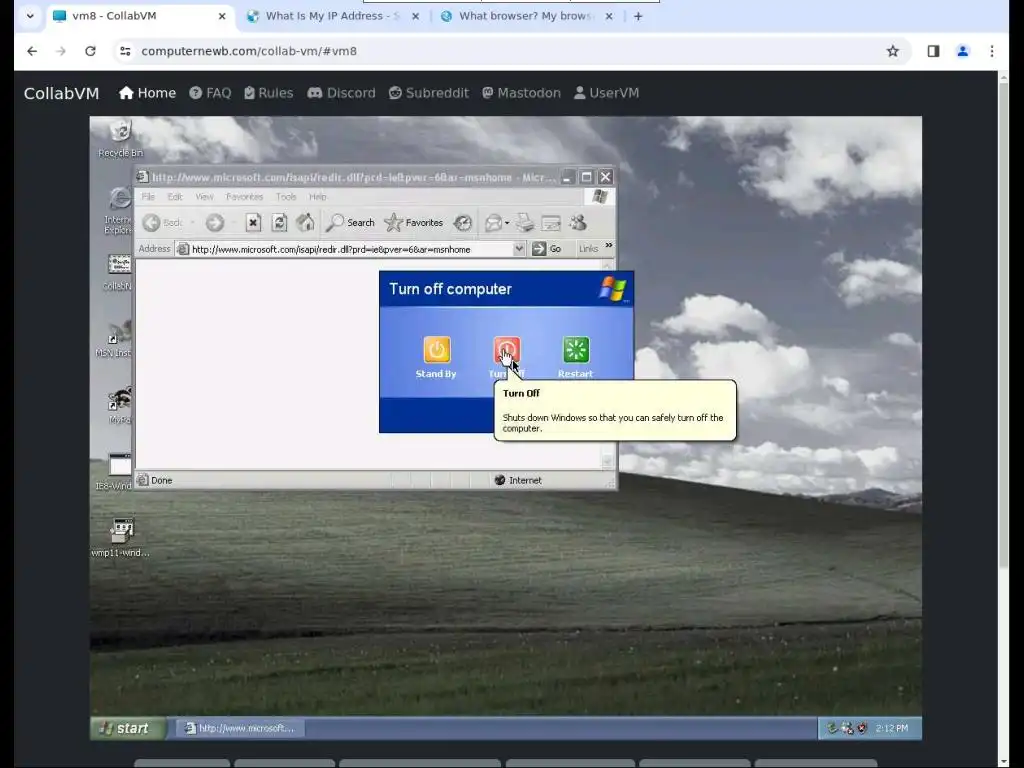The height and width of the screenshot is (768, 1024).
Task: Click the Done status bar text
Action: [x=161, y=480]
